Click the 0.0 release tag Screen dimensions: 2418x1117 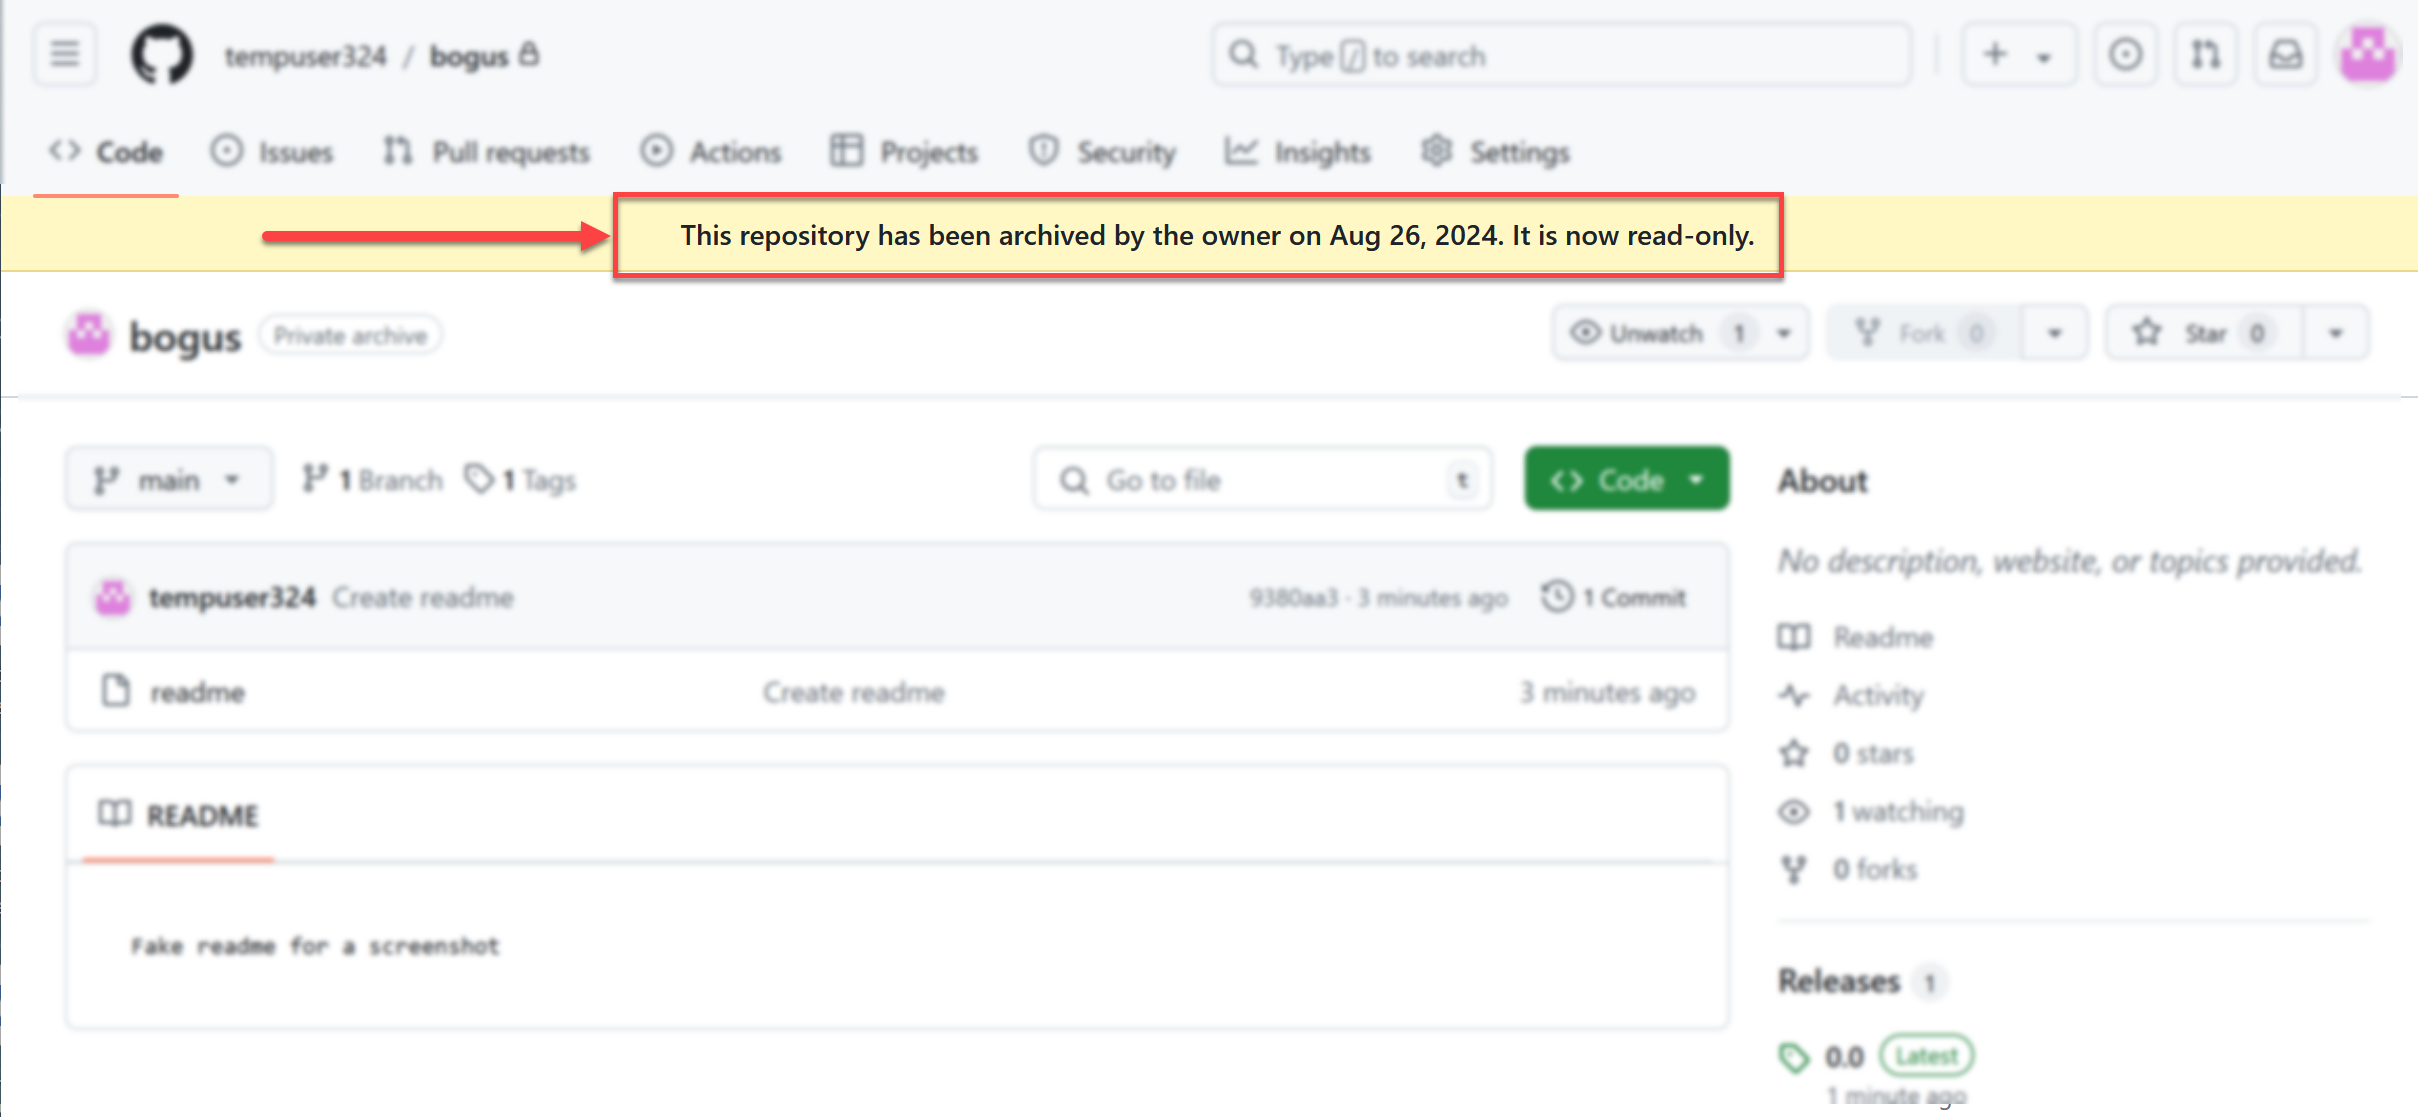tap(1843, 1056)
